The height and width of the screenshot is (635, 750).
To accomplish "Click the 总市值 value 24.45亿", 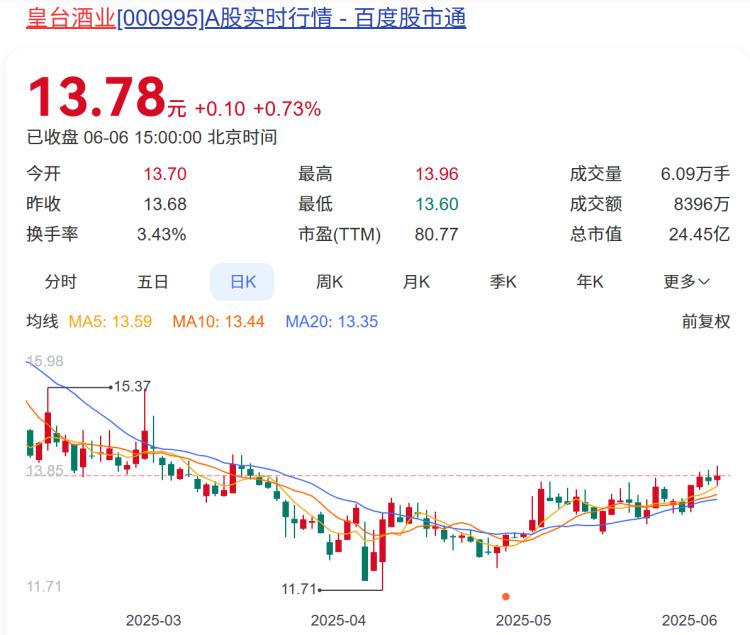I will [x=699, y=234].
